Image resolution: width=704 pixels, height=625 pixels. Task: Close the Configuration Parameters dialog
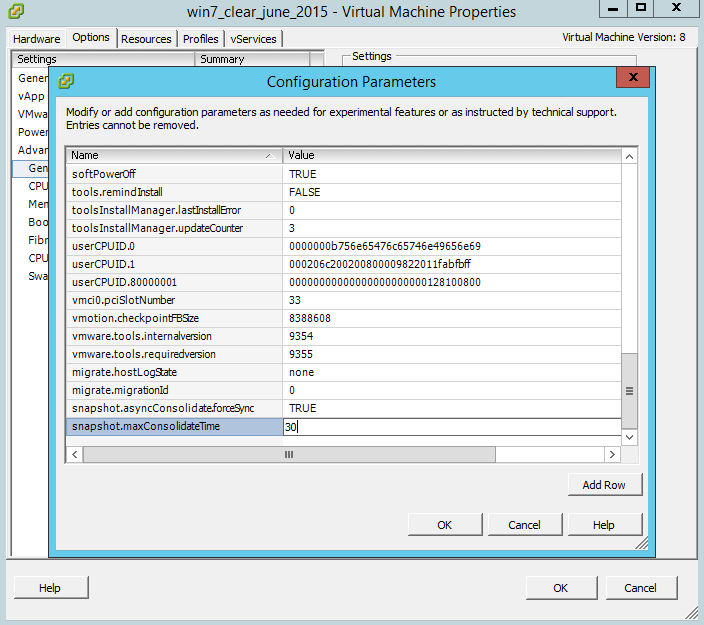coord(633,77)
